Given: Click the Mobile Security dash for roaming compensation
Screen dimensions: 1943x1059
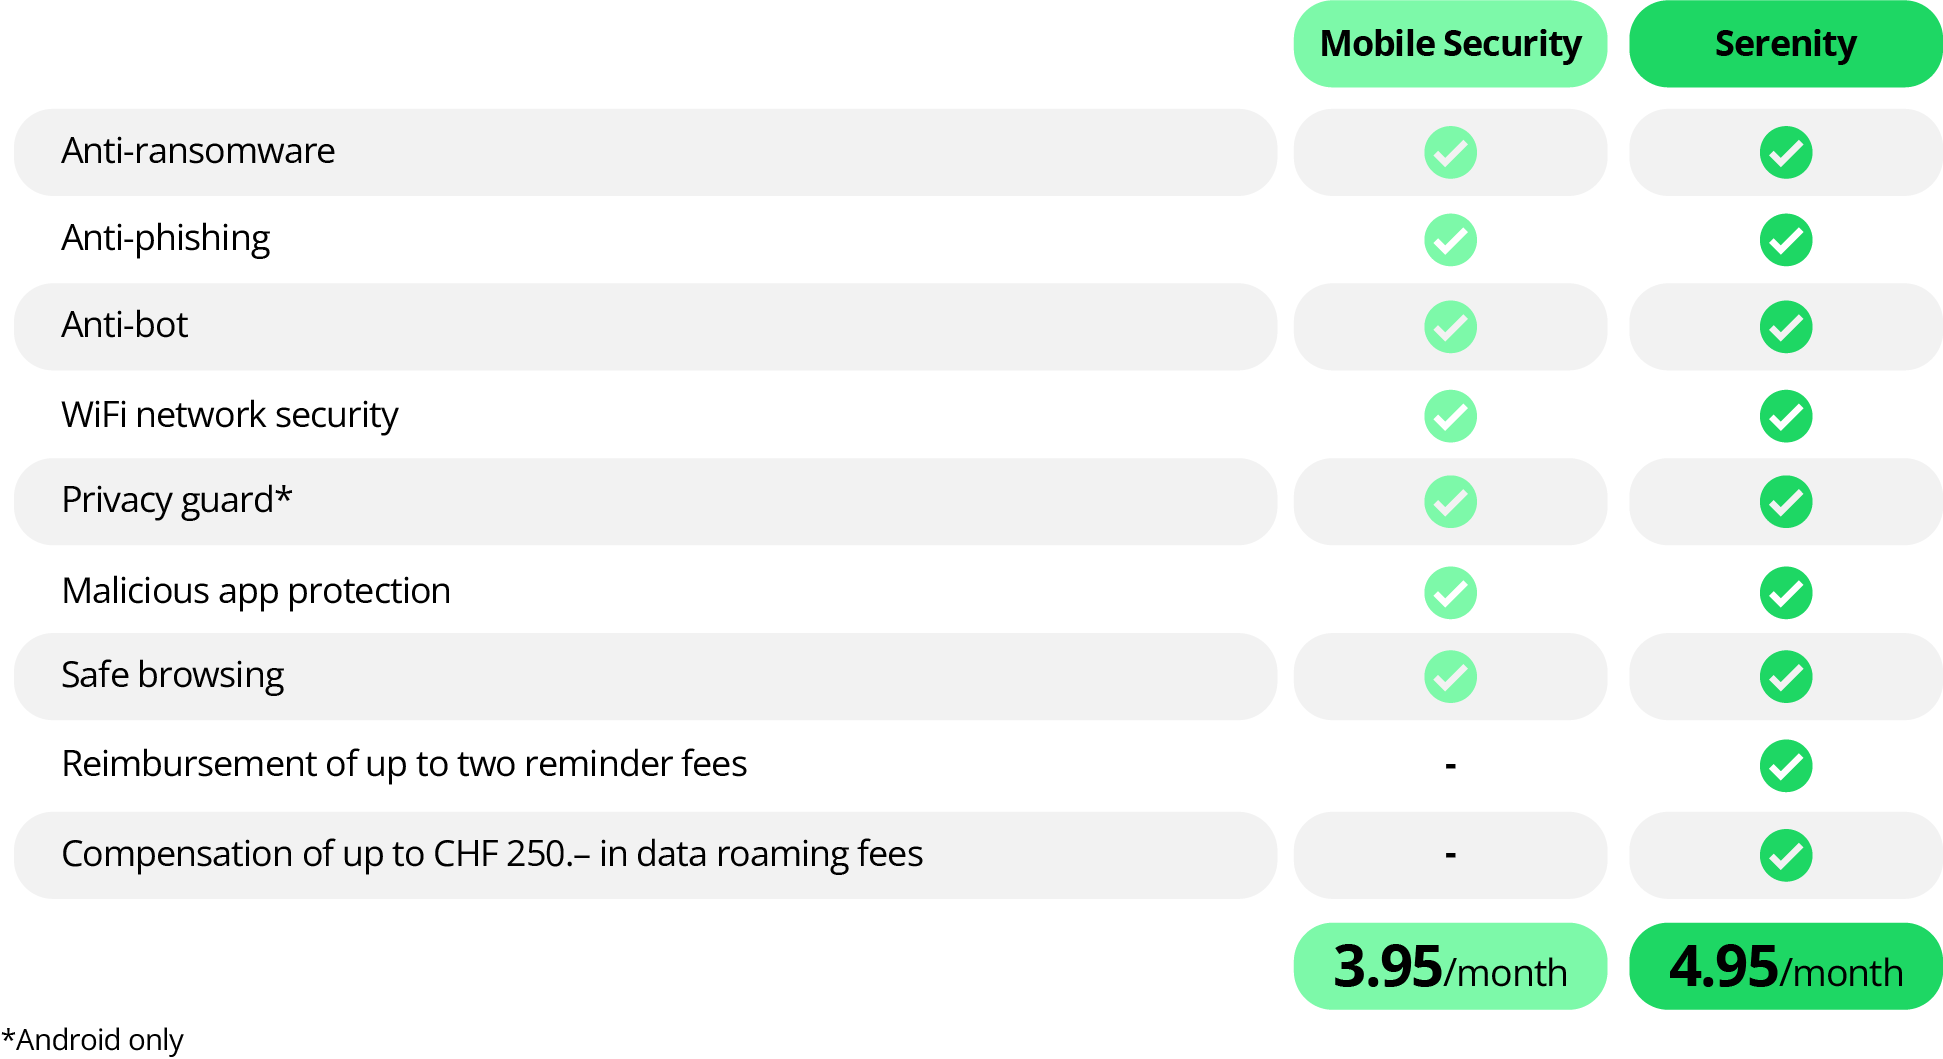Looking at the screenshot, I should [x=1450, y=855].
